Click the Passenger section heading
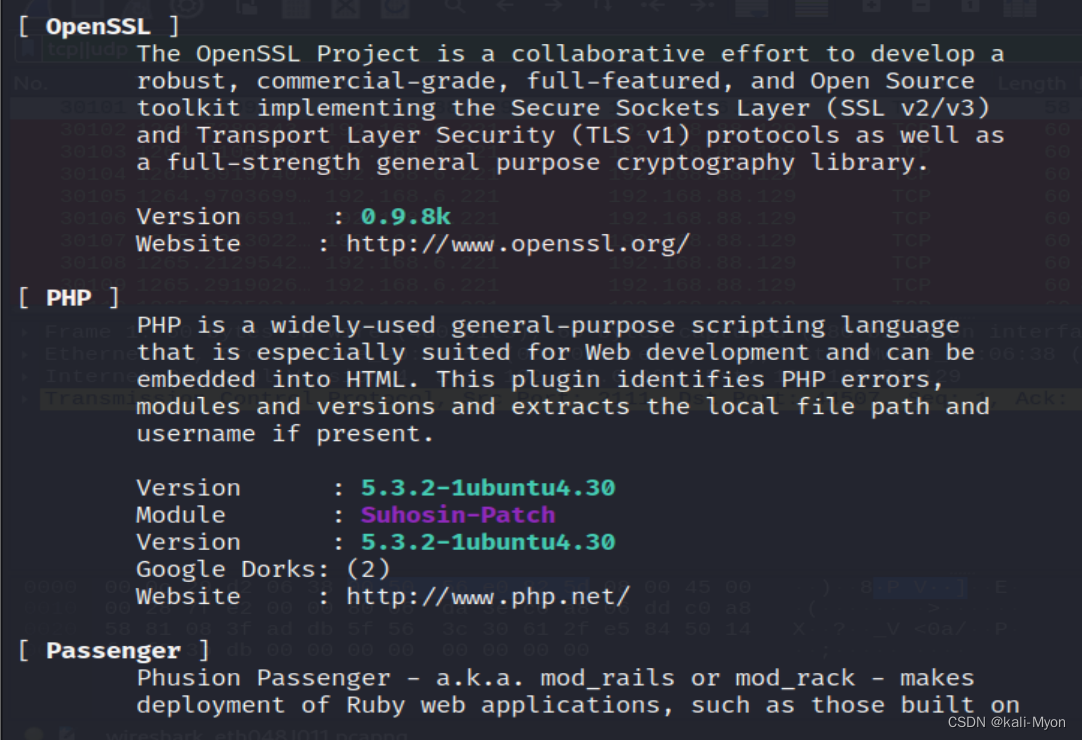Image resolution: width=1082 pixels, height=740 pixels. (113, 651)
